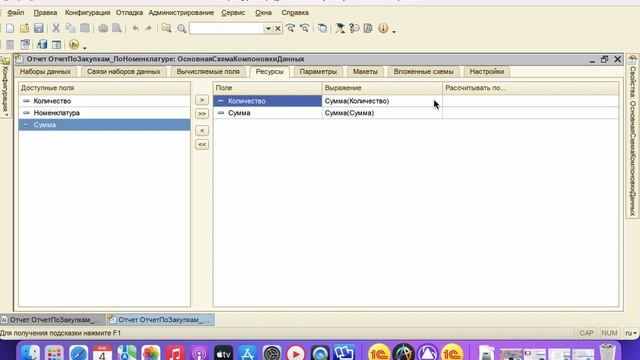Open the Окна menu
The width and height of the screenshot is (640, 360).
[x=263, y=13]
